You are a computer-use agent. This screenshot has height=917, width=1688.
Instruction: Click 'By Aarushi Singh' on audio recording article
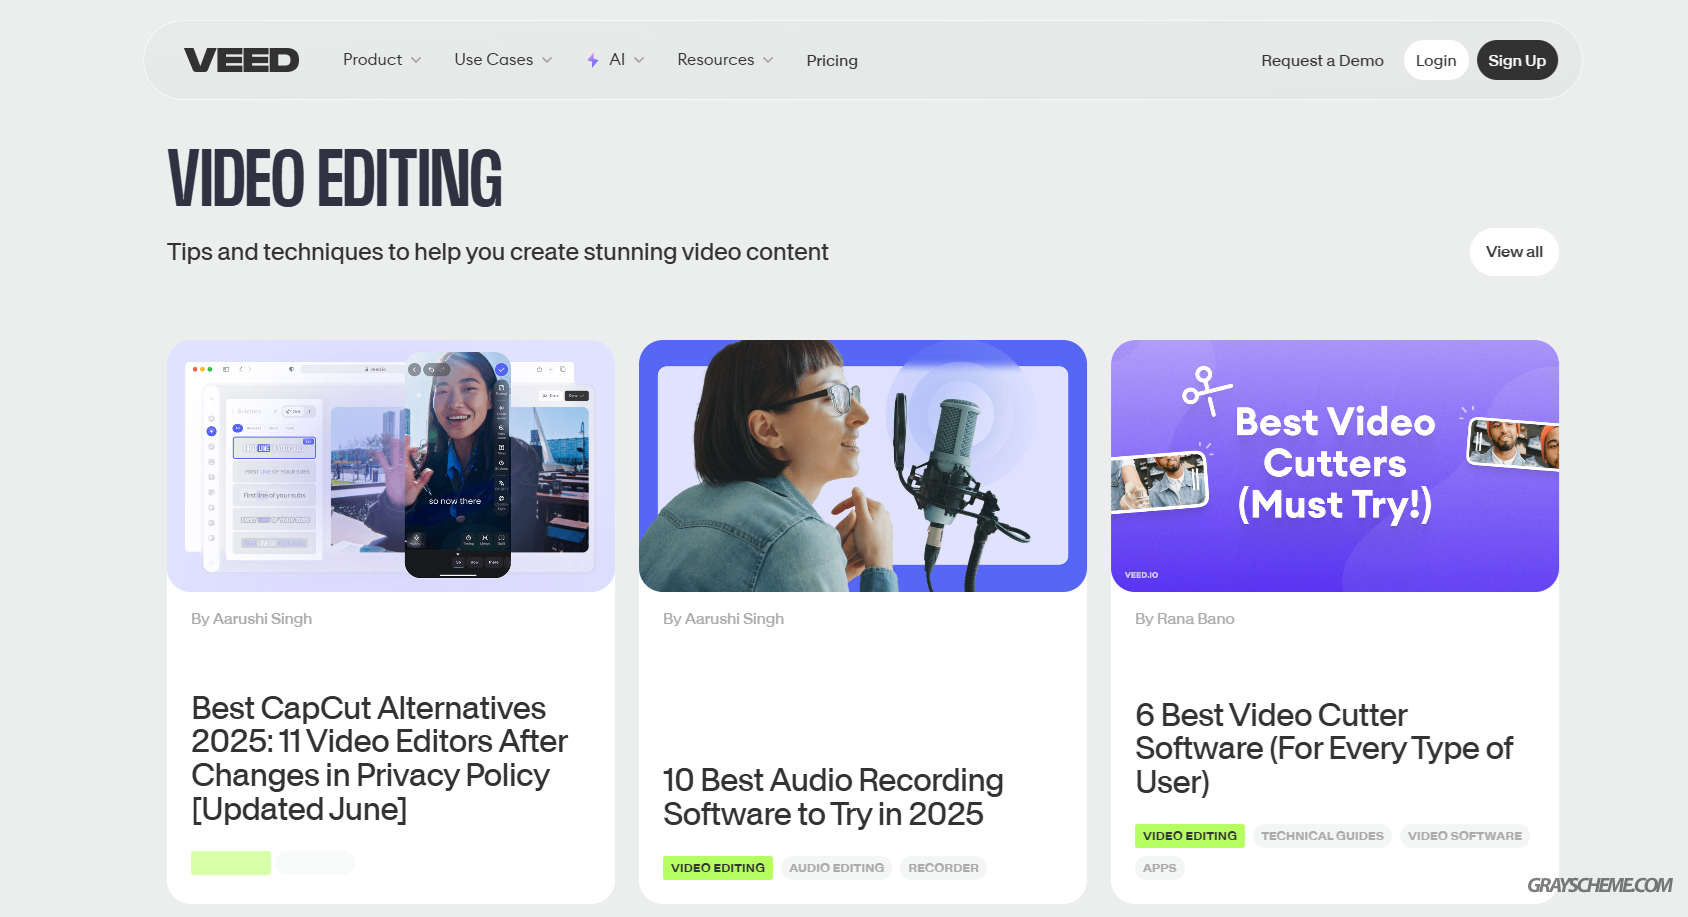(724, 619)
